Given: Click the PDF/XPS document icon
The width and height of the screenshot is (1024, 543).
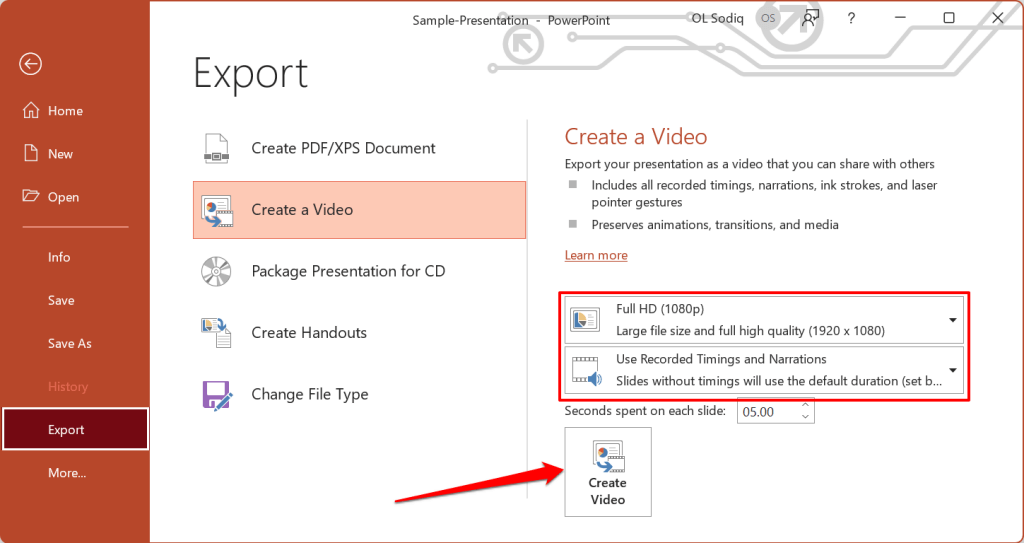Looking at the screenshot, I should pos(216,148).
